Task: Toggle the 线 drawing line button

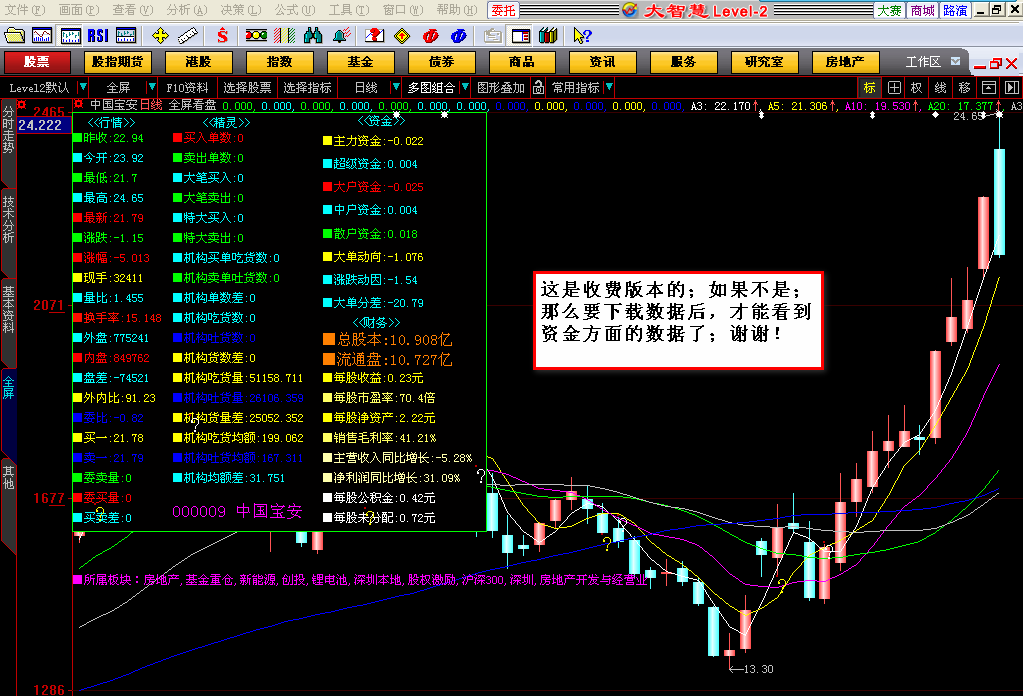Action: (x=940, y=87)
